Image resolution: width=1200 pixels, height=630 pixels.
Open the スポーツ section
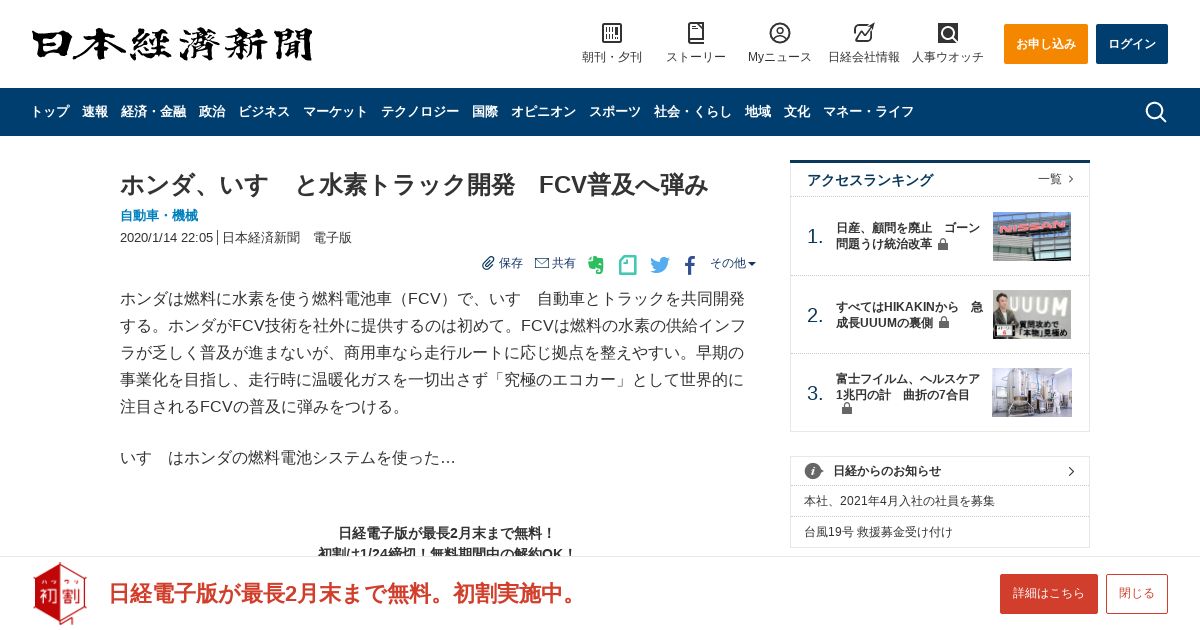click(x=615, y=112)
